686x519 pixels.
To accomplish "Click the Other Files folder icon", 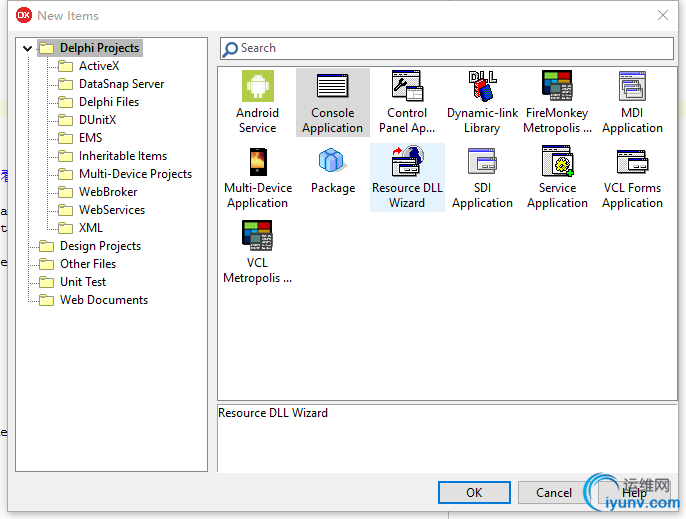I will pyautogui.click(x=46, y=264).
